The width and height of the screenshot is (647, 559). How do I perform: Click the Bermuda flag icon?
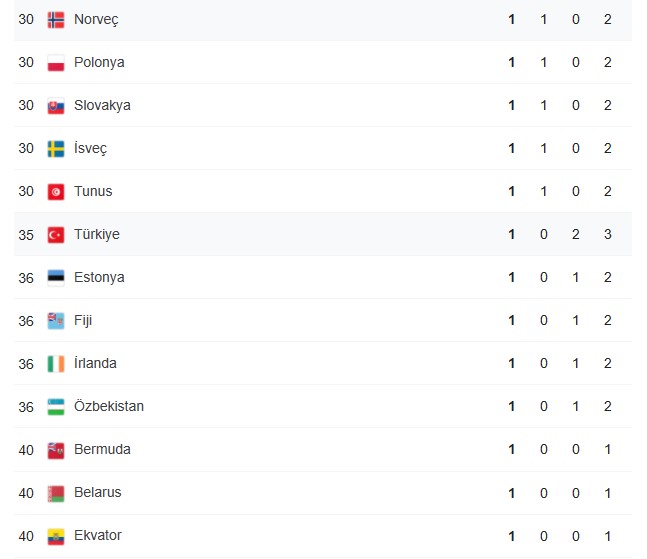56,450
